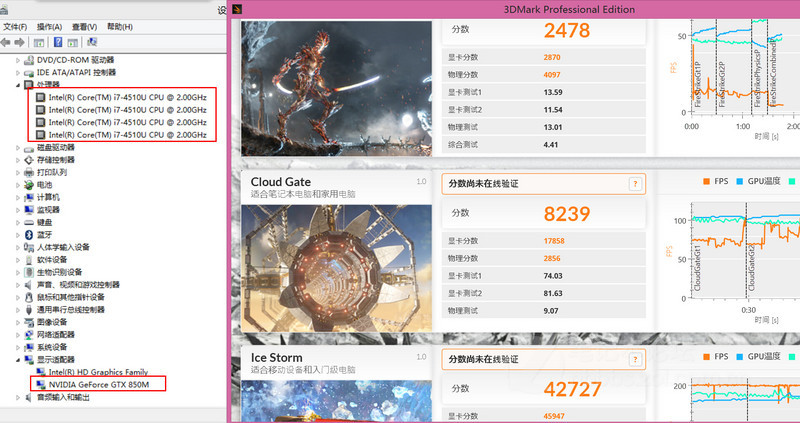Expand the 存储控制器 tree node

(18, 160)
